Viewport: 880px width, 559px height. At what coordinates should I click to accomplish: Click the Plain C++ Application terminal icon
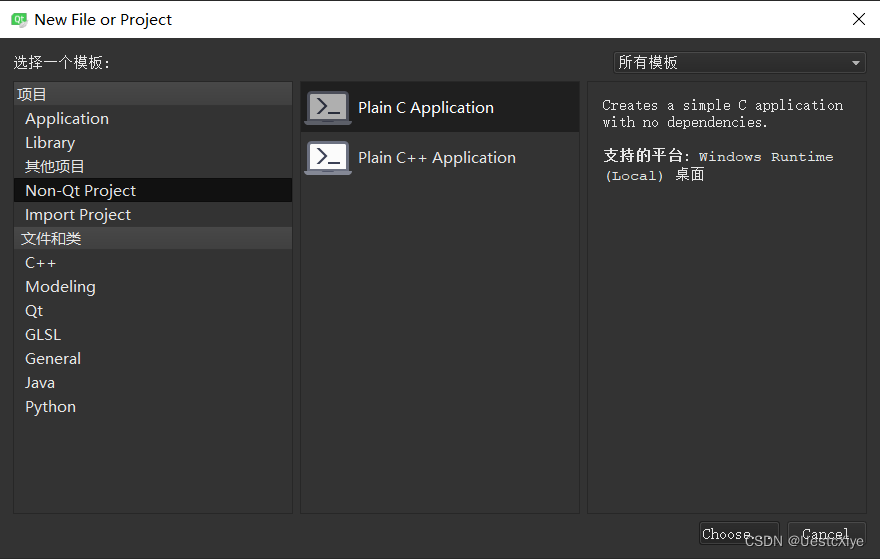tap(328, 158)
